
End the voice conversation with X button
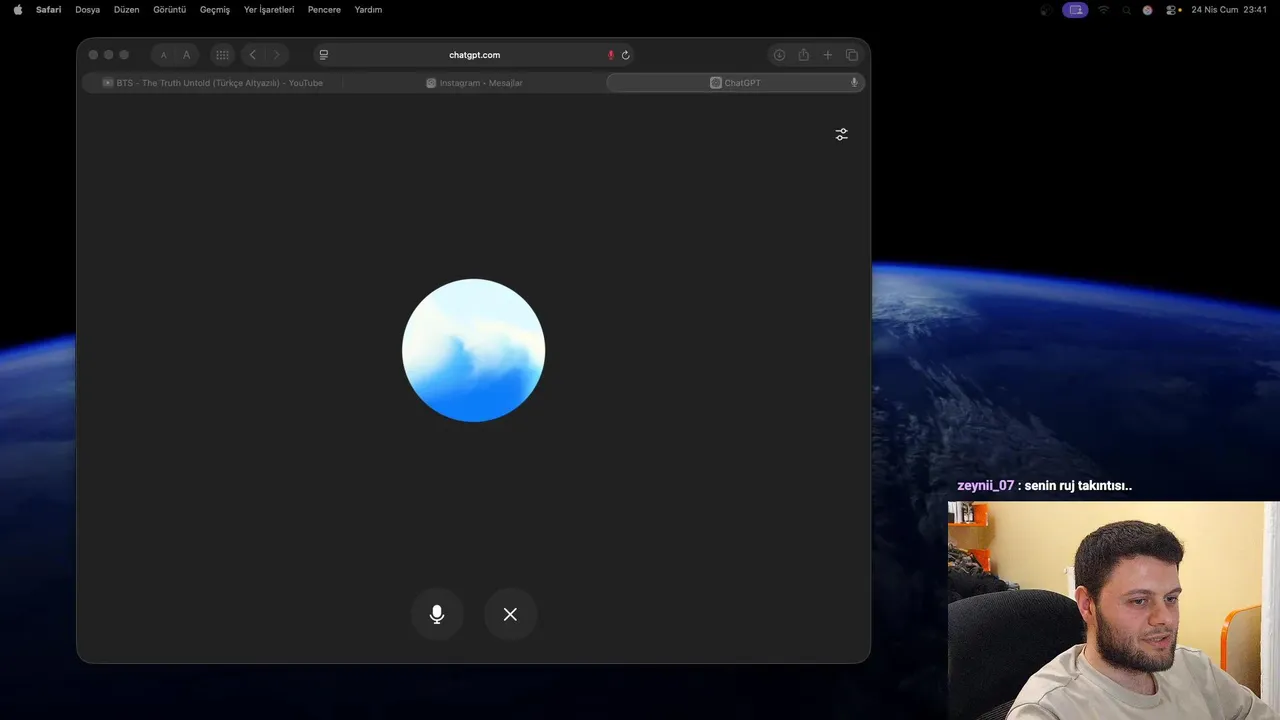coord(510,614)
